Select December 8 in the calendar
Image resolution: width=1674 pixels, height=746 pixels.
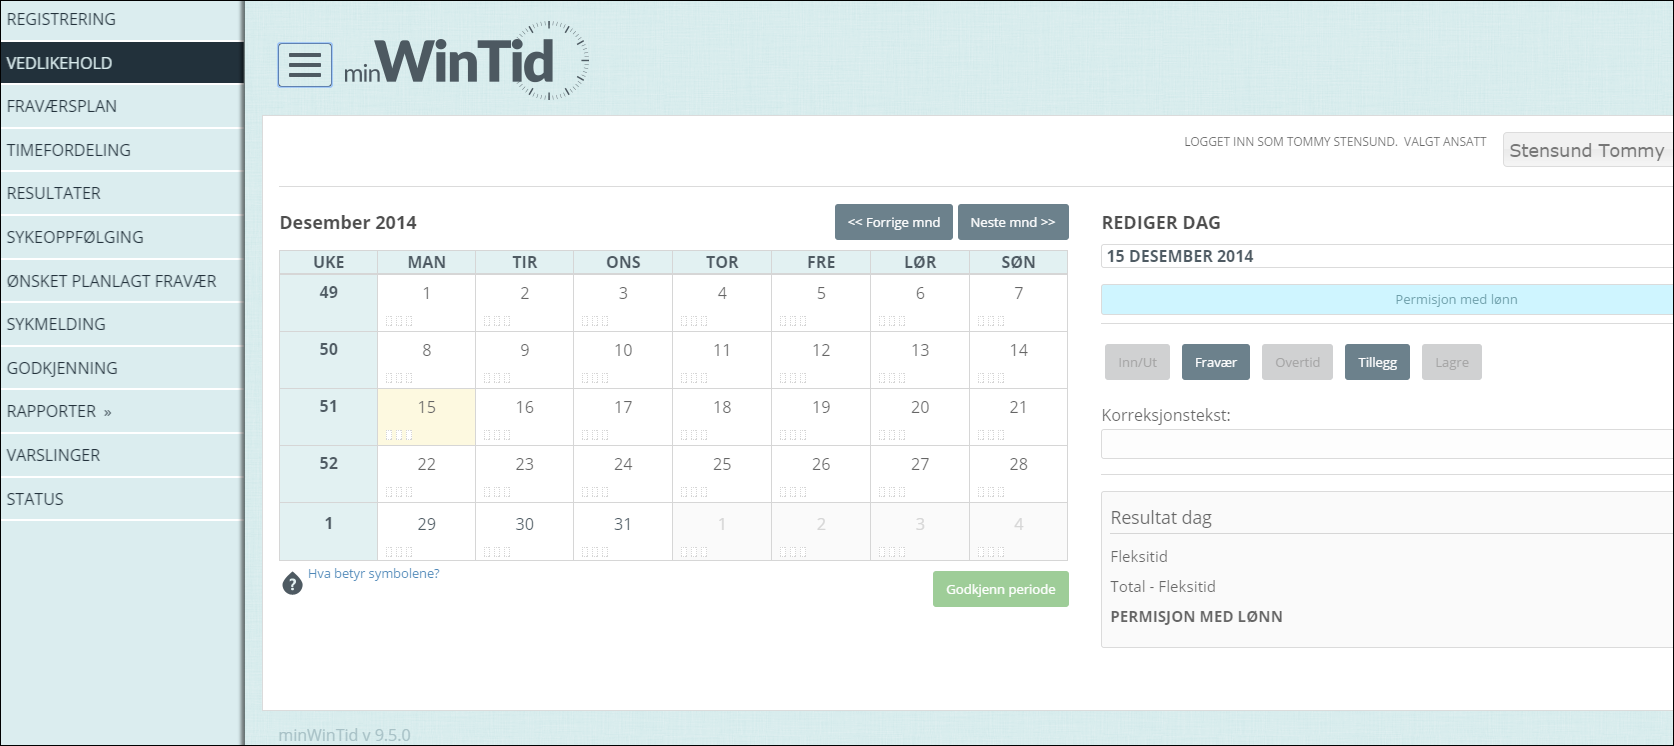point(427,360)
